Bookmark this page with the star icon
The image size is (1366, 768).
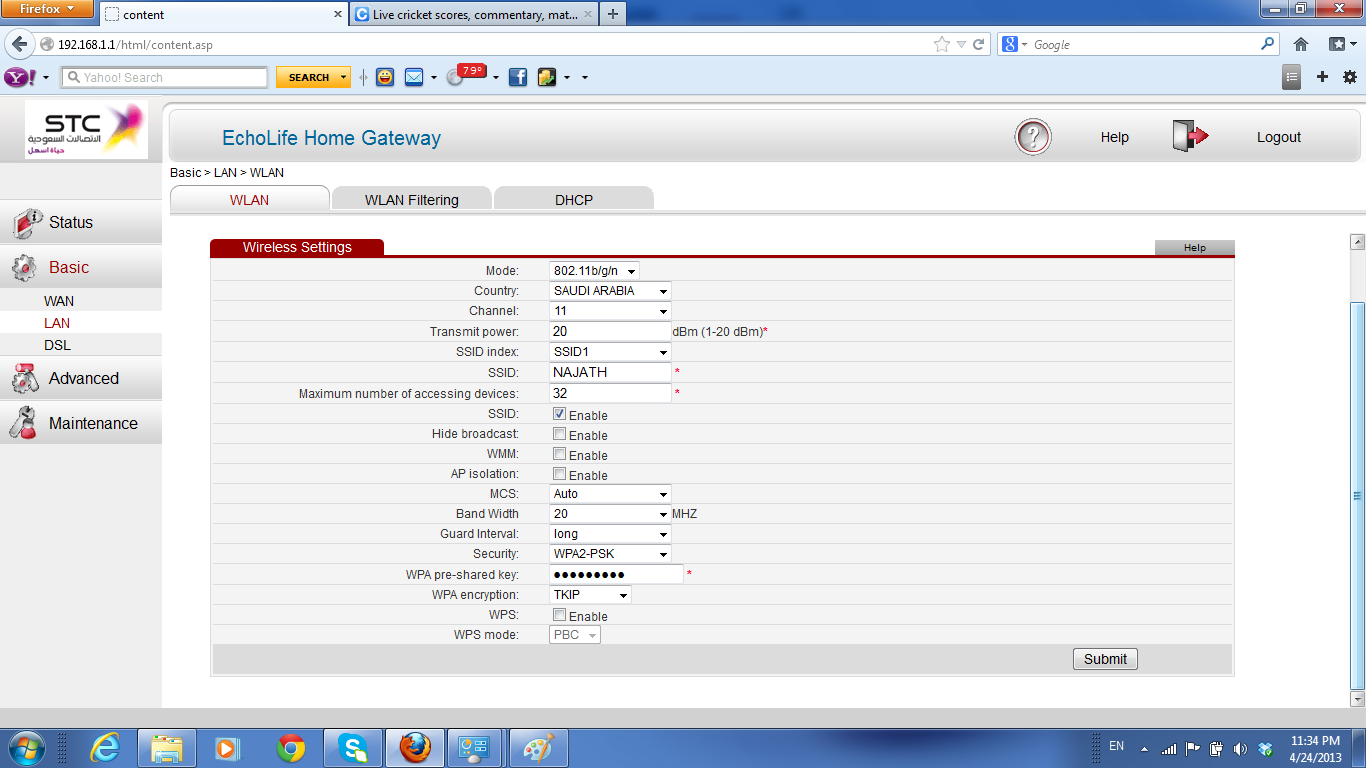941,44
